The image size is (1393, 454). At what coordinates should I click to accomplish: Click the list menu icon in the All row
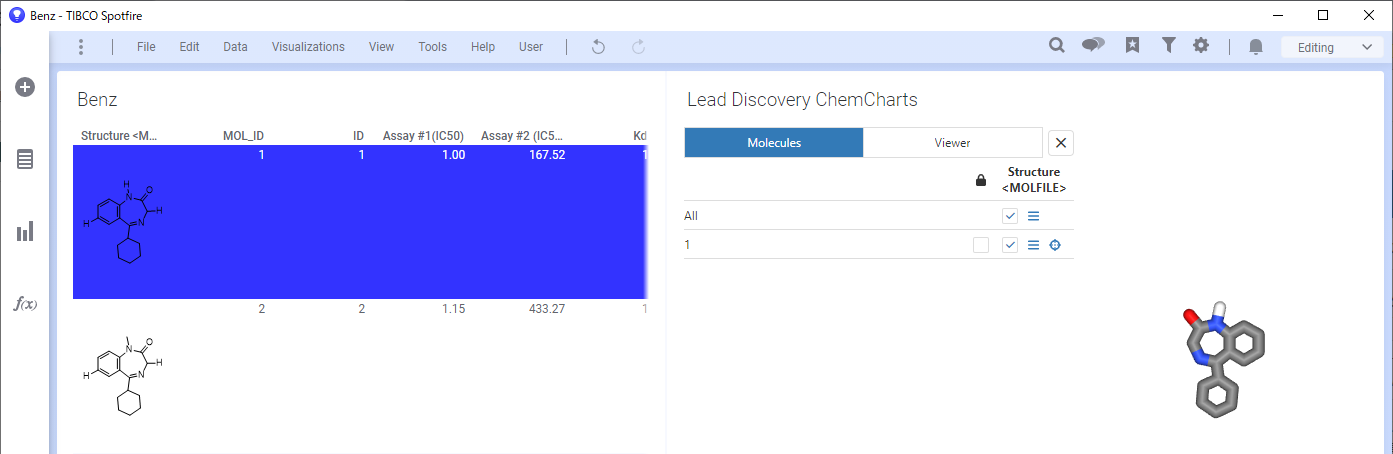[1034, 216]
